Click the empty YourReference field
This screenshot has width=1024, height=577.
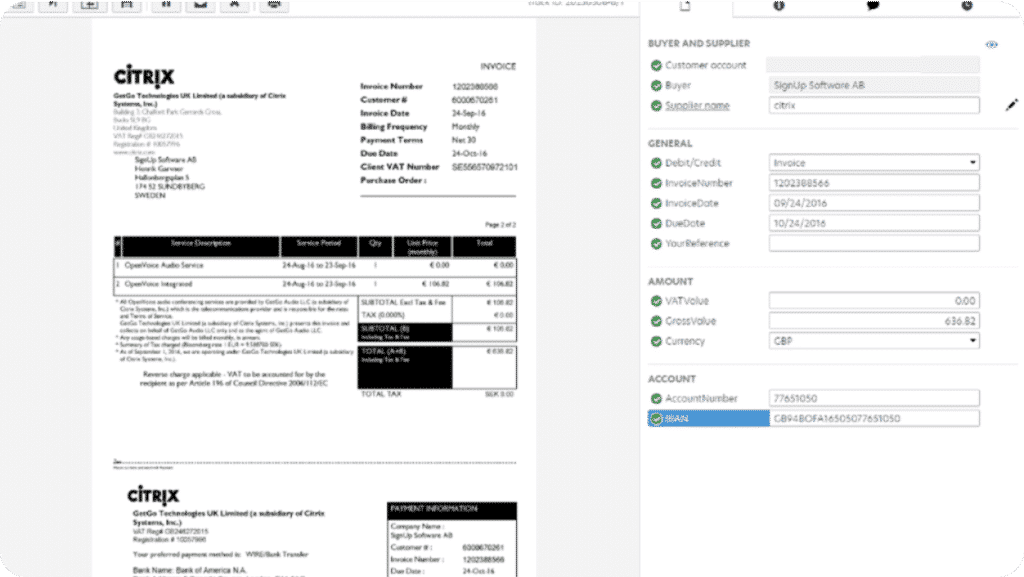pyautogui.click(x=874, y=243)
